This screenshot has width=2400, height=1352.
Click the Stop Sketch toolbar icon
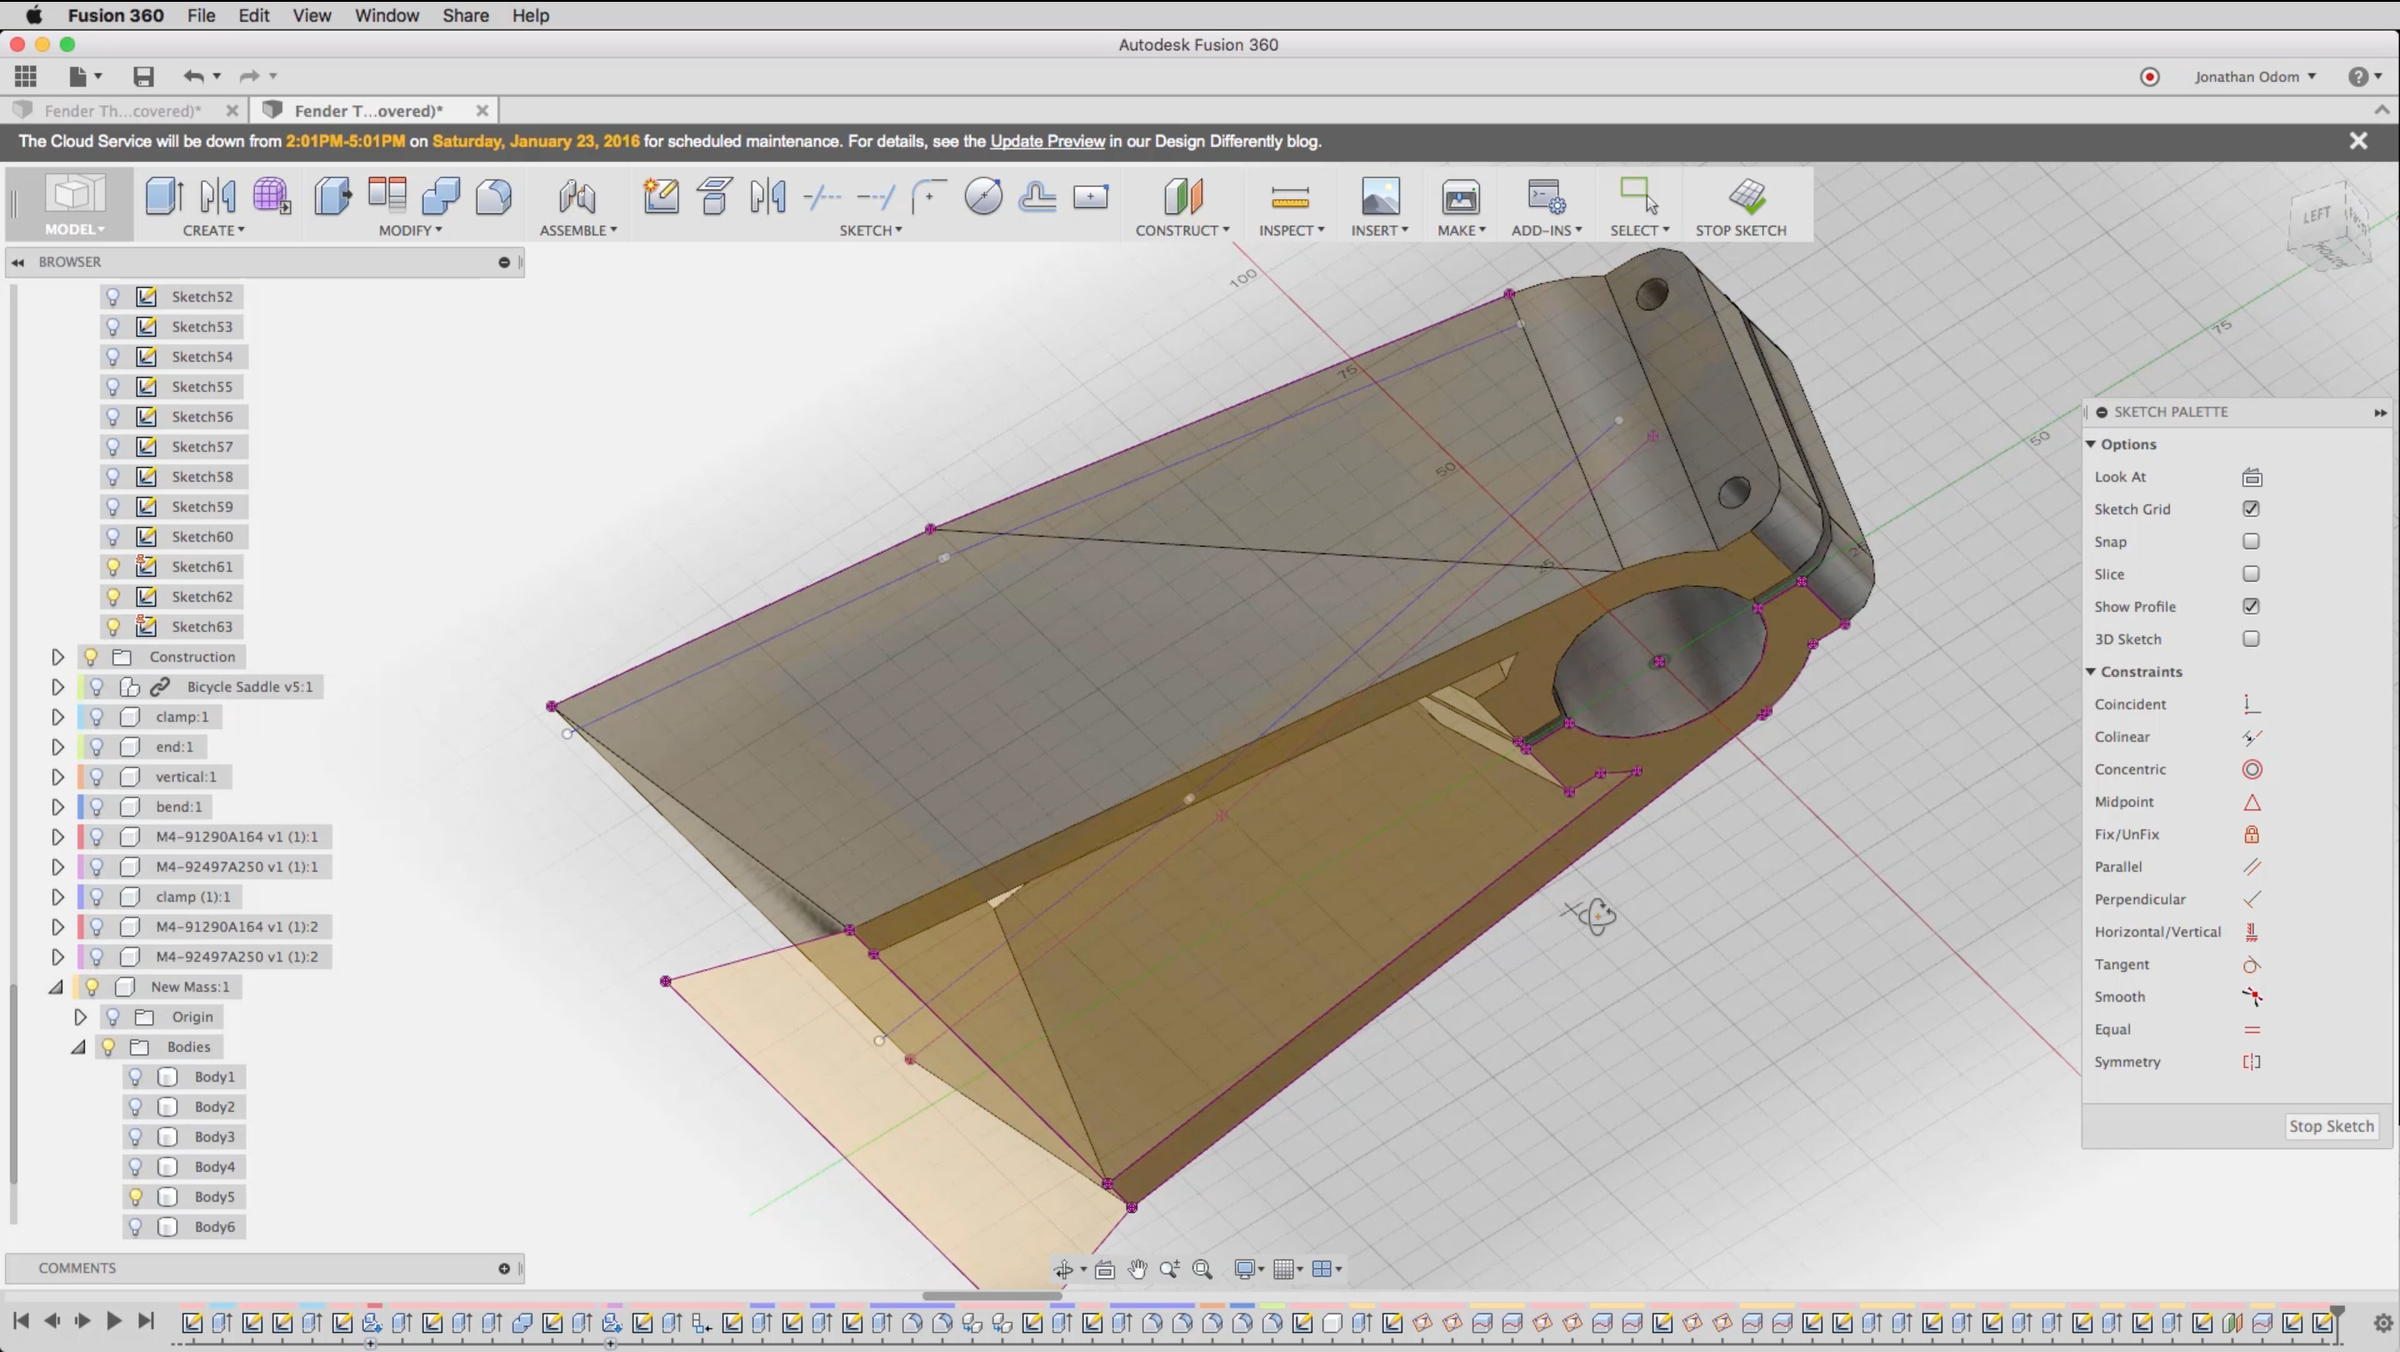[1746, 197]
